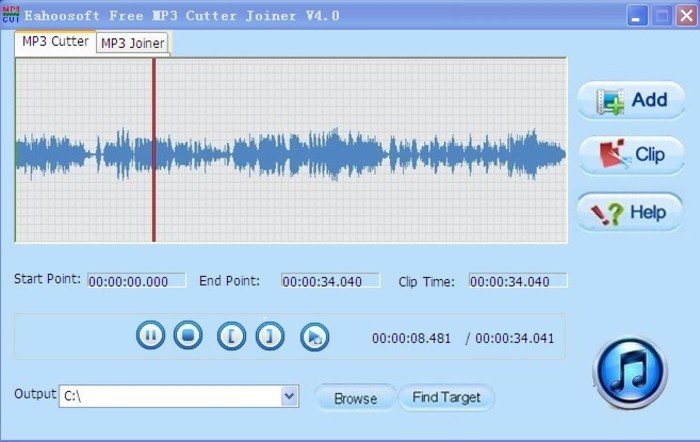Browse for an output folder
The height and width of the screenshot is (442, 700).
tap(355, 398)
